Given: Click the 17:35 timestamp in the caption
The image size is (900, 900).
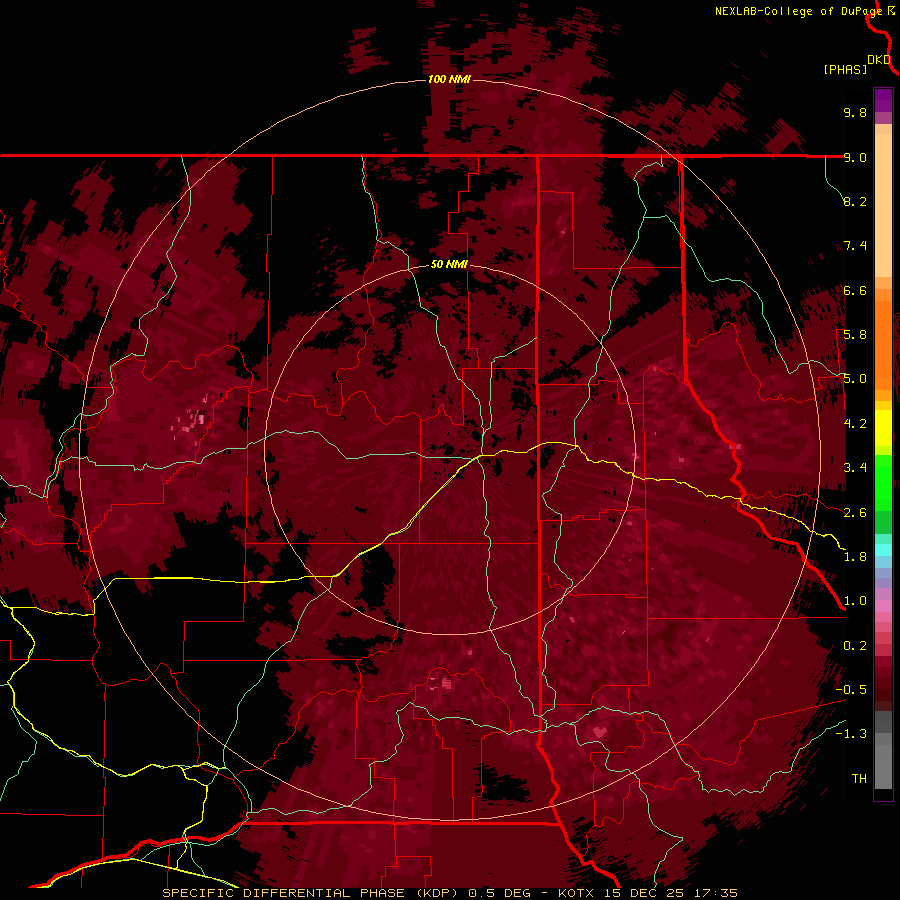Looking at the screenshot, I should (x=715, y=893).
